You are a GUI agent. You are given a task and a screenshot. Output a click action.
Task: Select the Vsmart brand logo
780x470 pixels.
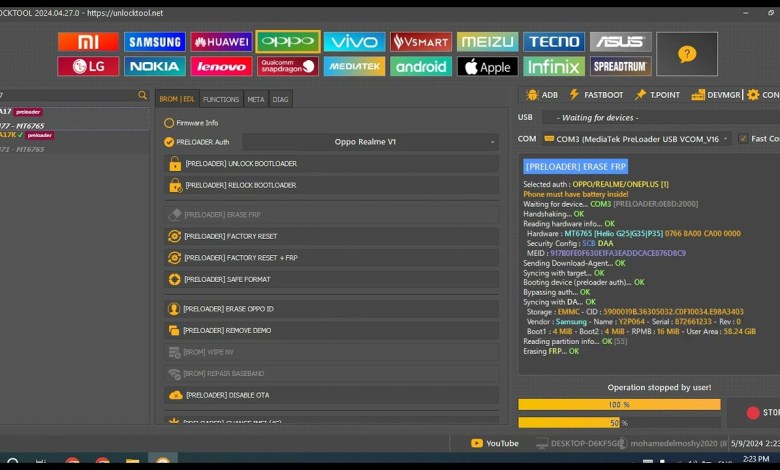[421, 42]
